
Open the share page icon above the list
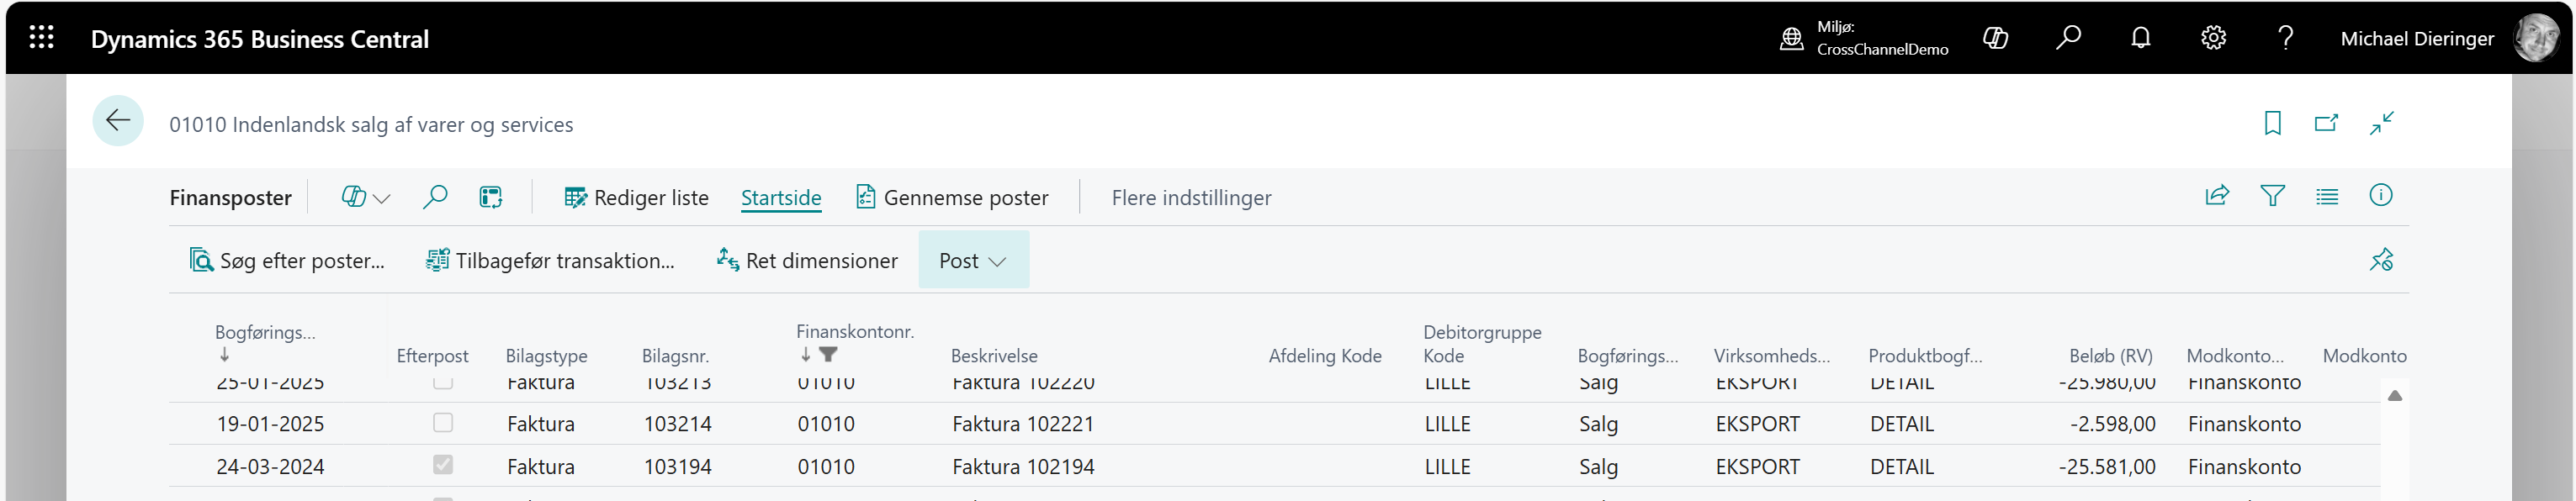2218,196
